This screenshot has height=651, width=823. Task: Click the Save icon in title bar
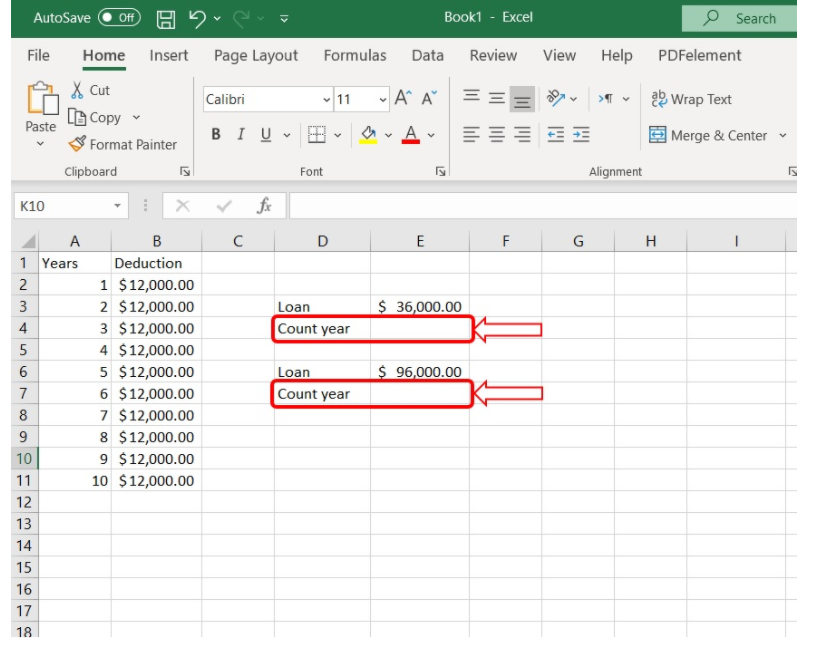[x=166, y=19]
